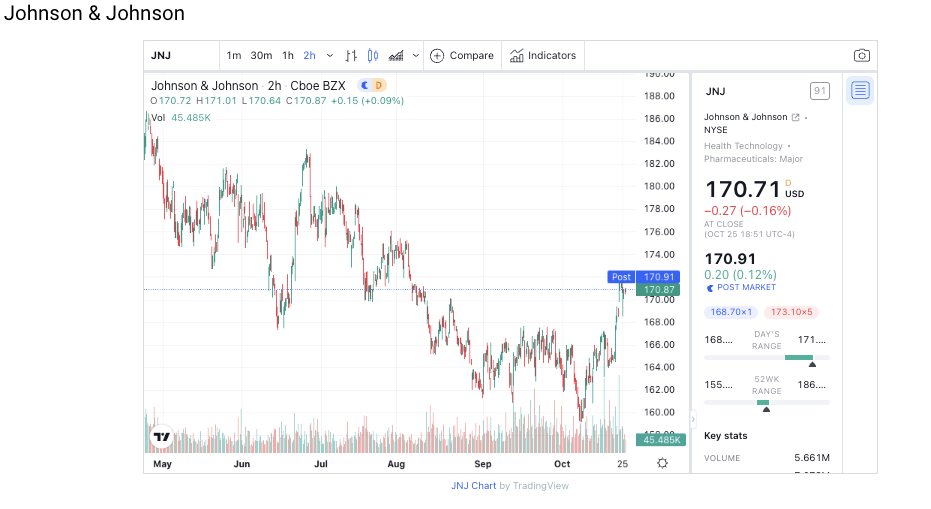
Task: Click the TradingView logo on chart
Action: click(162, 437)
